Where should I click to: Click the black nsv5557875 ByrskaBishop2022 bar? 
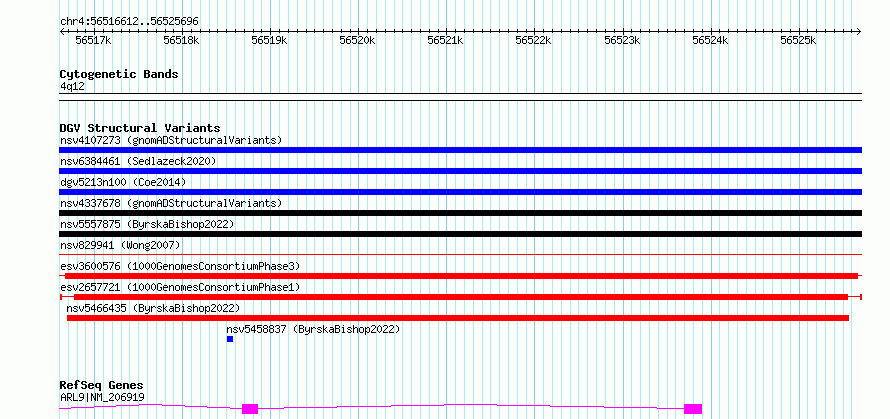coord(460,234)
